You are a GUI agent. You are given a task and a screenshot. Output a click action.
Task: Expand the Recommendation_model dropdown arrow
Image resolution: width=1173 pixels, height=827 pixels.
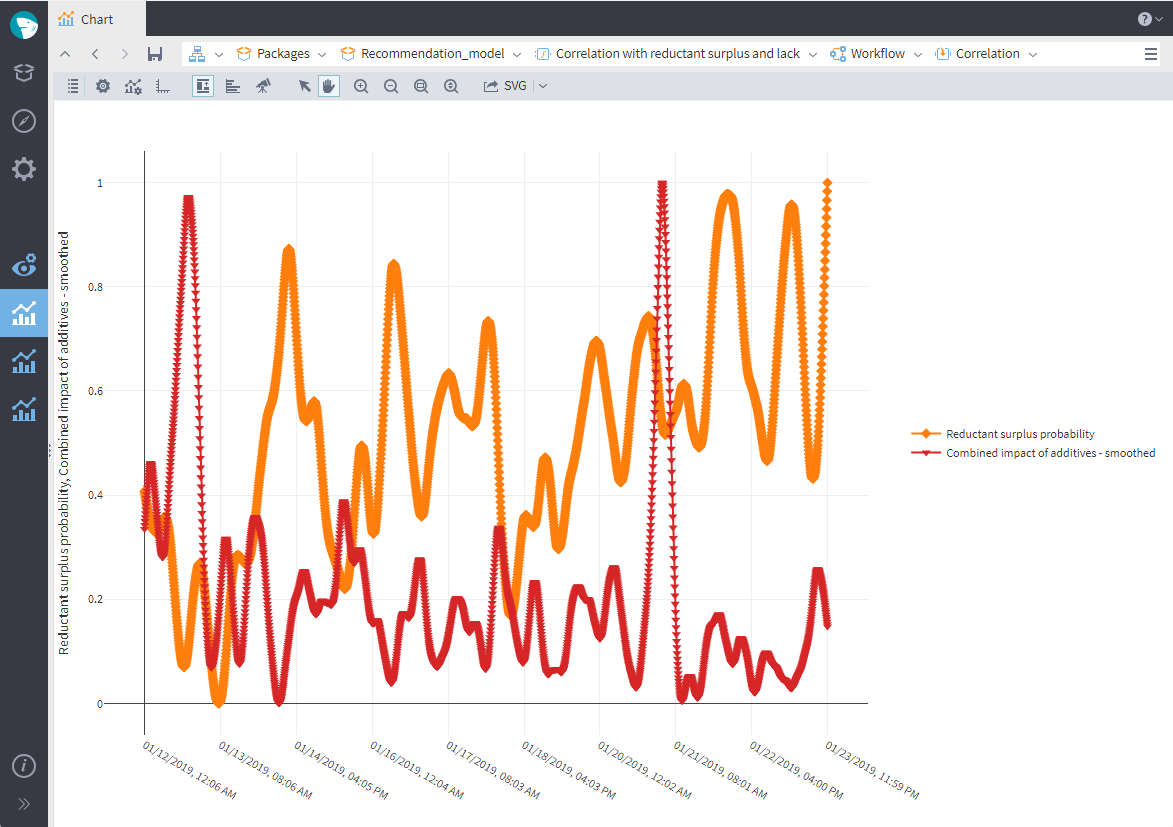point(517,55)
